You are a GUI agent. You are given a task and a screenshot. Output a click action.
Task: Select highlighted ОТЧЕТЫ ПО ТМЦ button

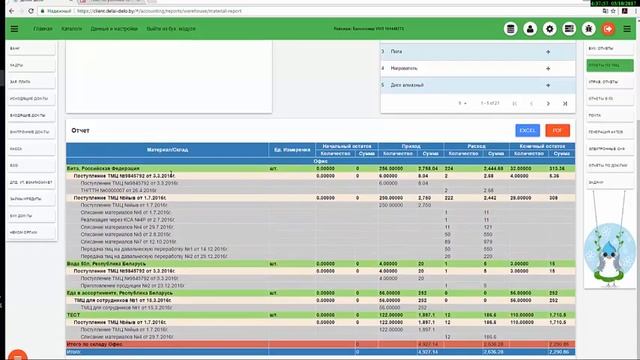610,65
